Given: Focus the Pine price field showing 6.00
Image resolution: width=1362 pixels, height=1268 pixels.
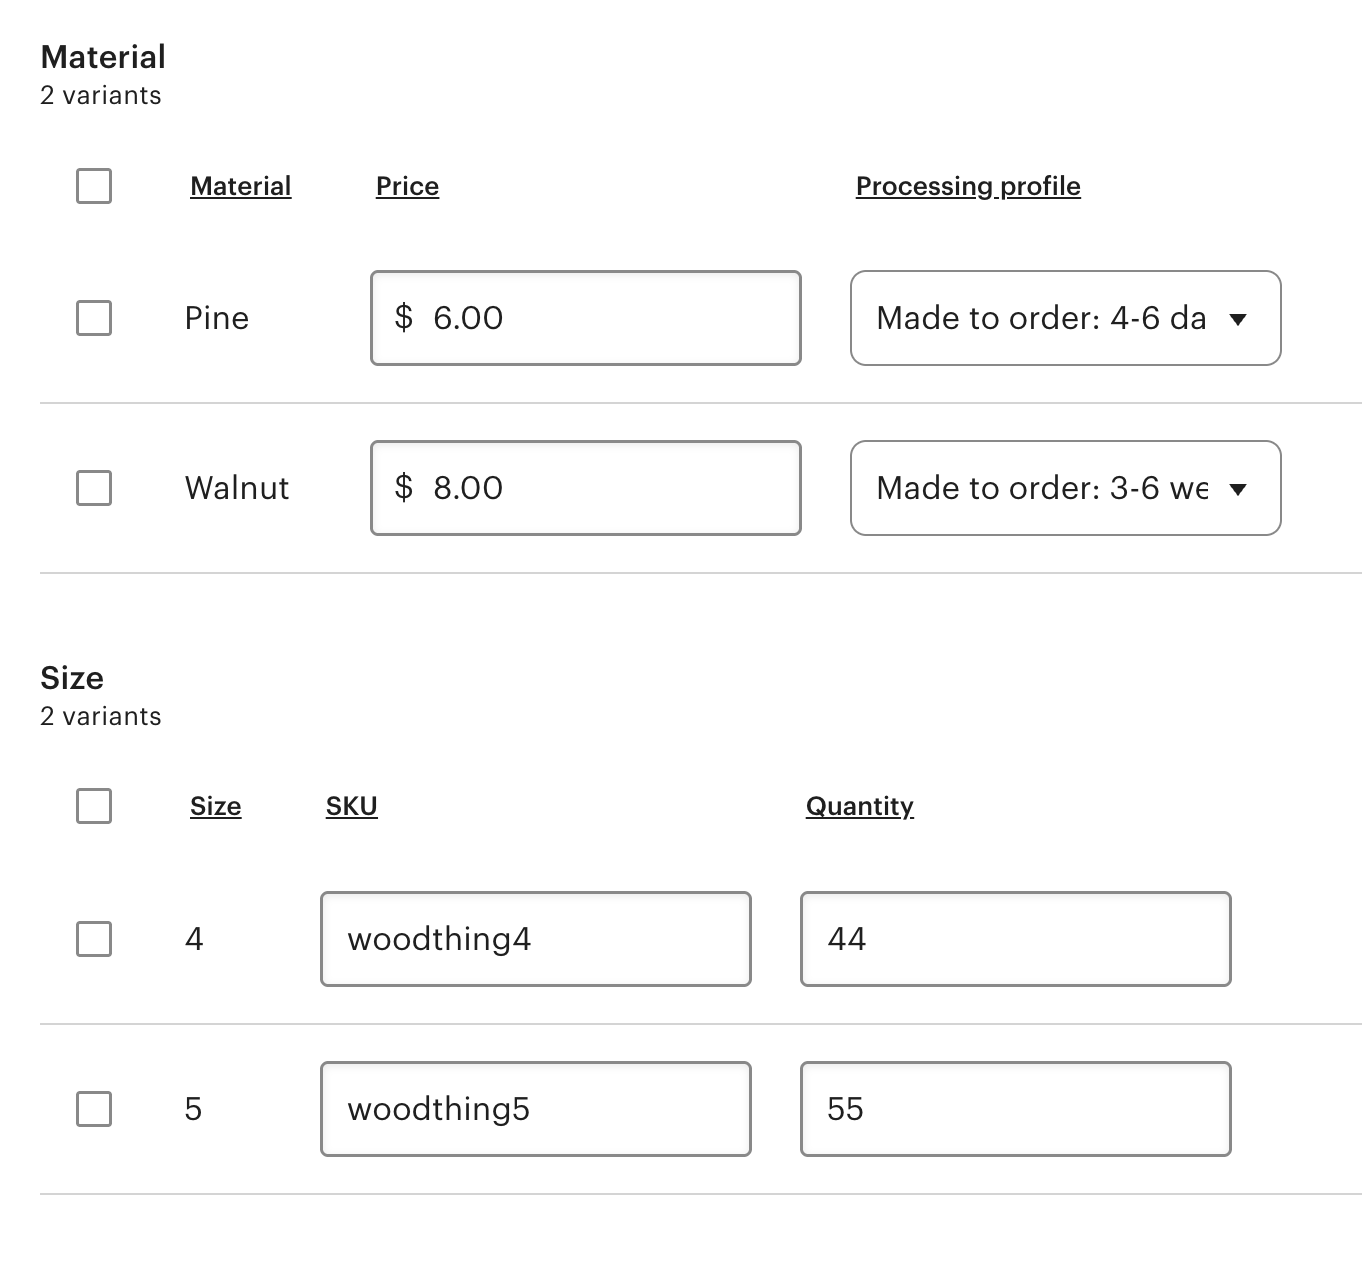Looking at the screenshot, I should [x=586, y=318].
